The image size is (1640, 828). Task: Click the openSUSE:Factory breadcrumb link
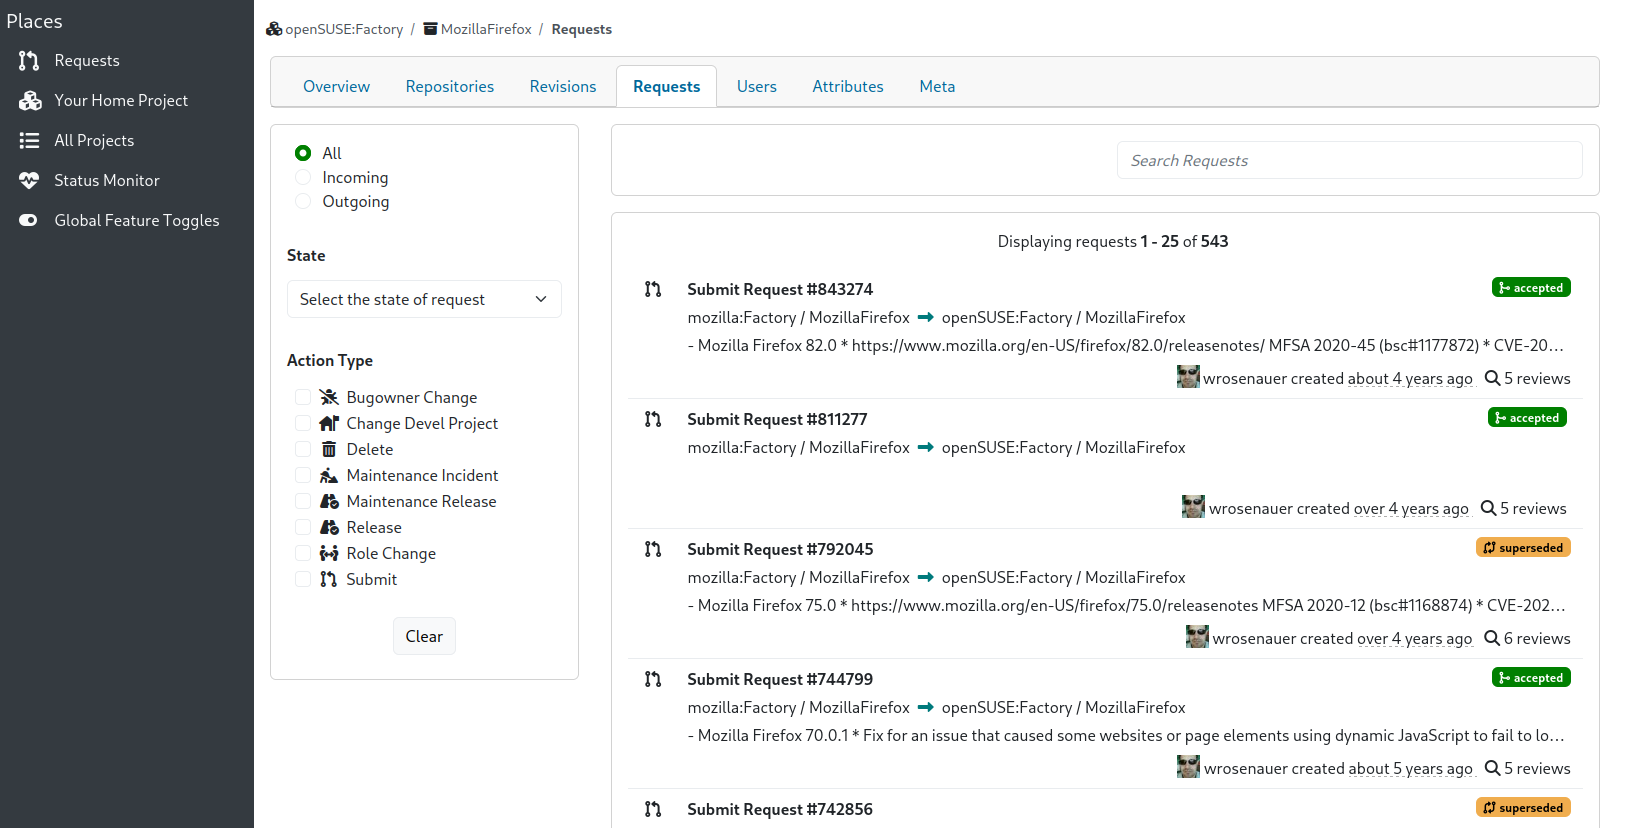pos(344,29)
